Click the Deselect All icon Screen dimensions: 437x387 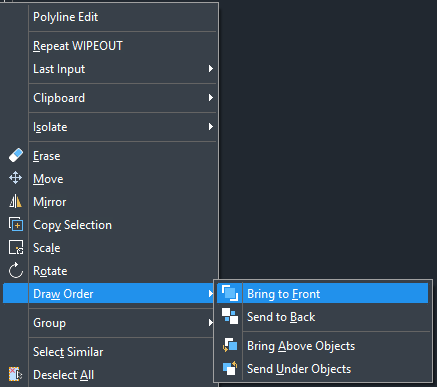(x=15, y=374)
